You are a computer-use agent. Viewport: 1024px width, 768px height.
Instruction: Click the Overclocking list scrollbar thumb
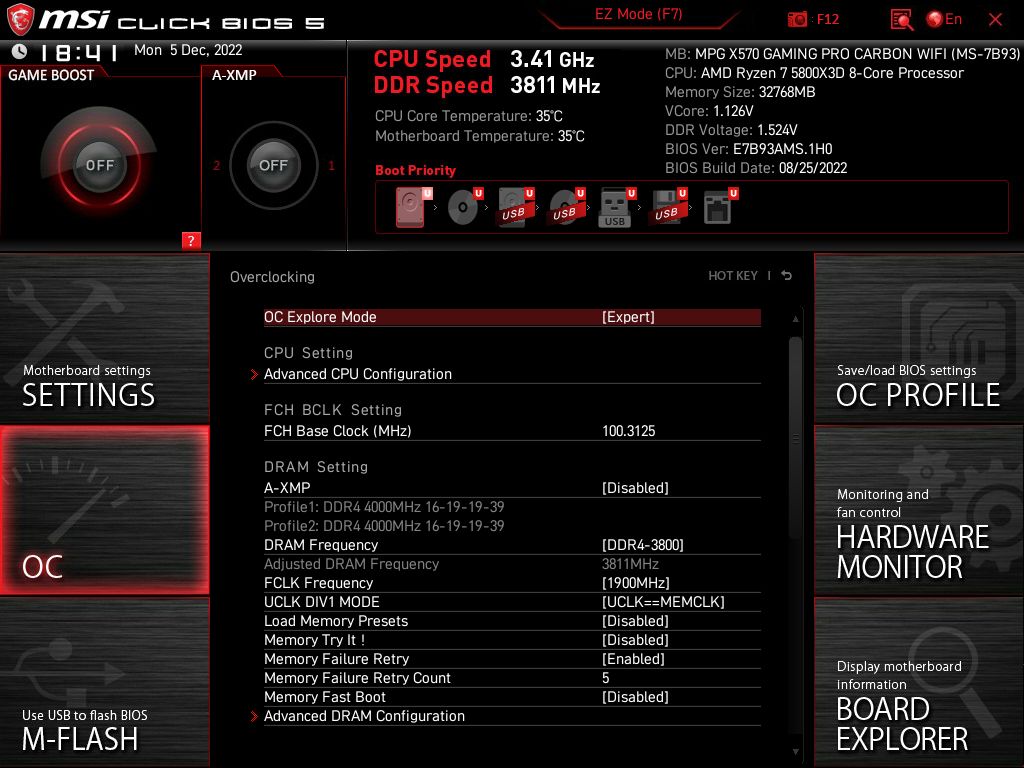click(x=795, y=438)
